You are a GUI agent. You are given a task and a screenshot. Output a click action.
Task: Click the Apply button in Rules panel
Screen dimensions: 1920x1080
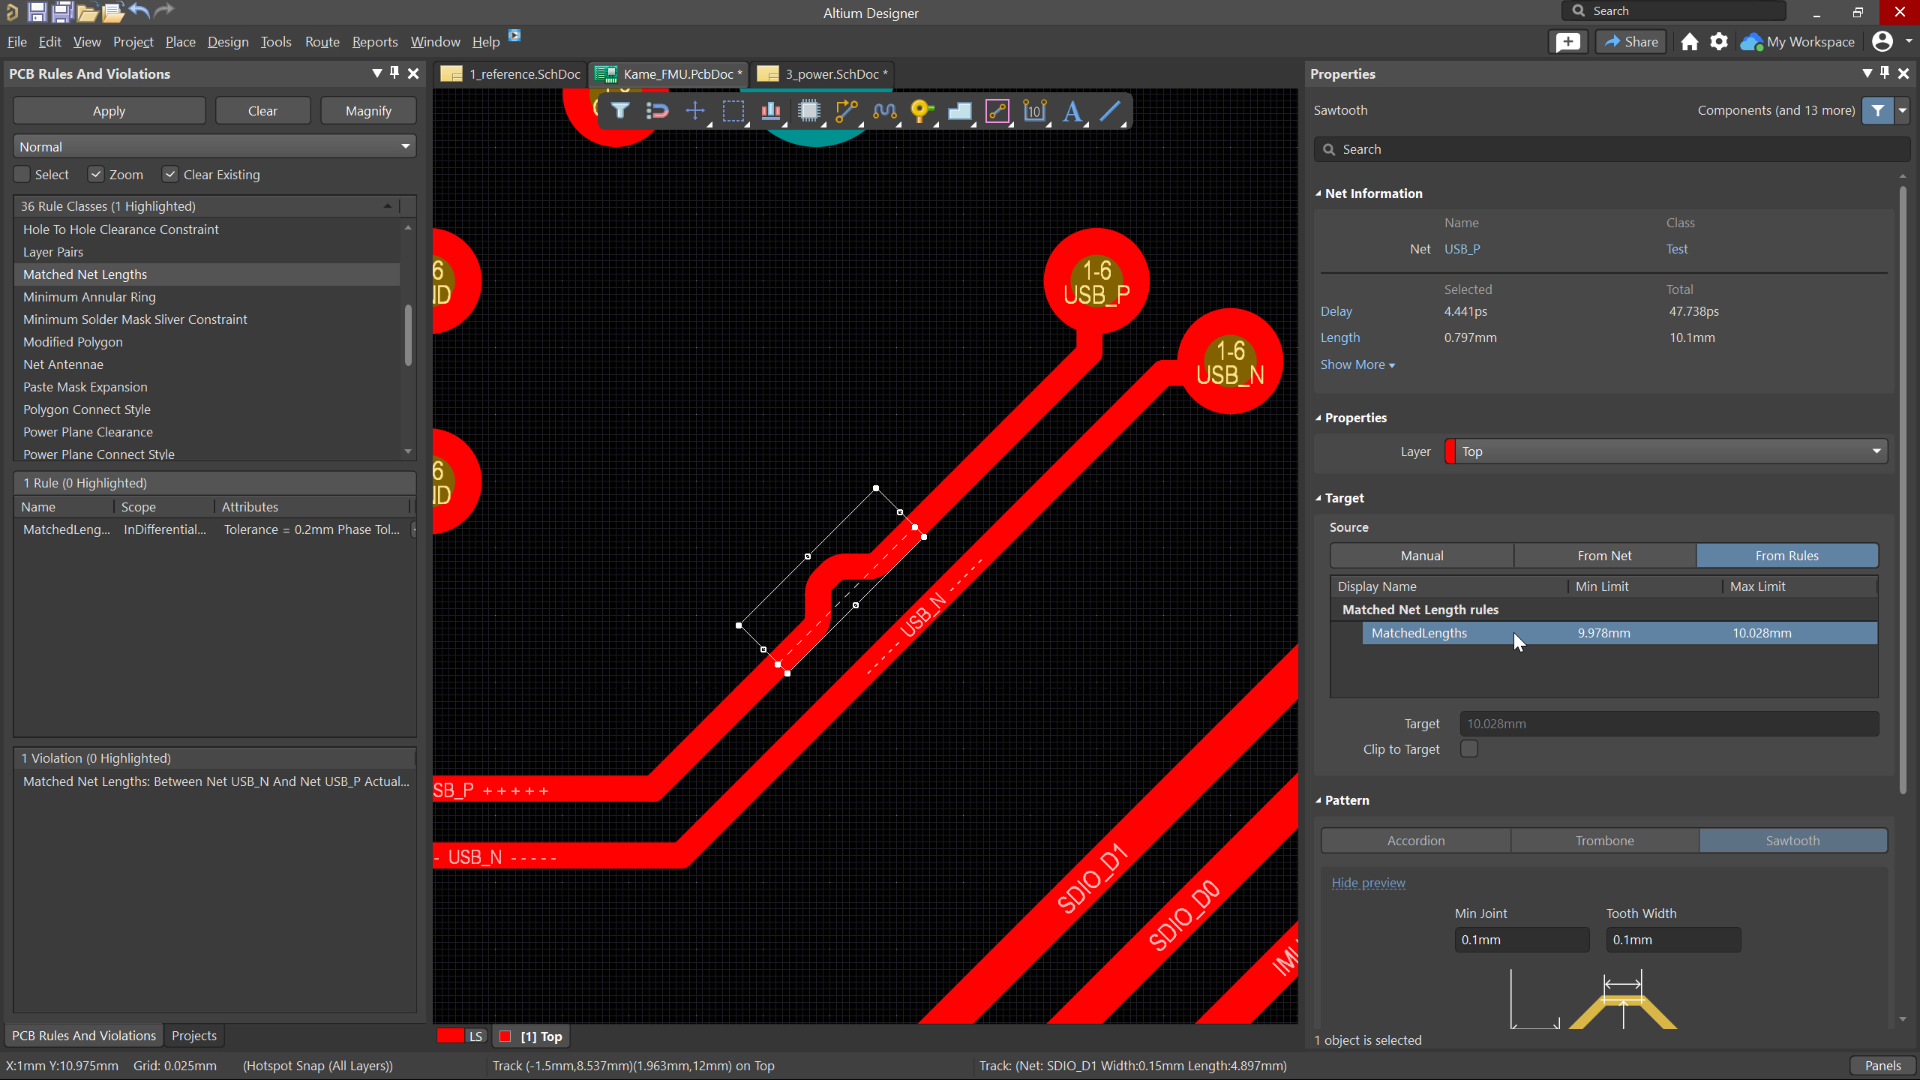point(108,110)
